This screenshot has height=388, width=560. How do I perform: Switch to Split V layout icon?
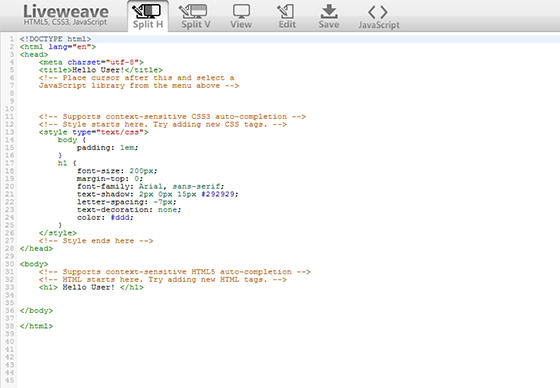tap(193, 11)
